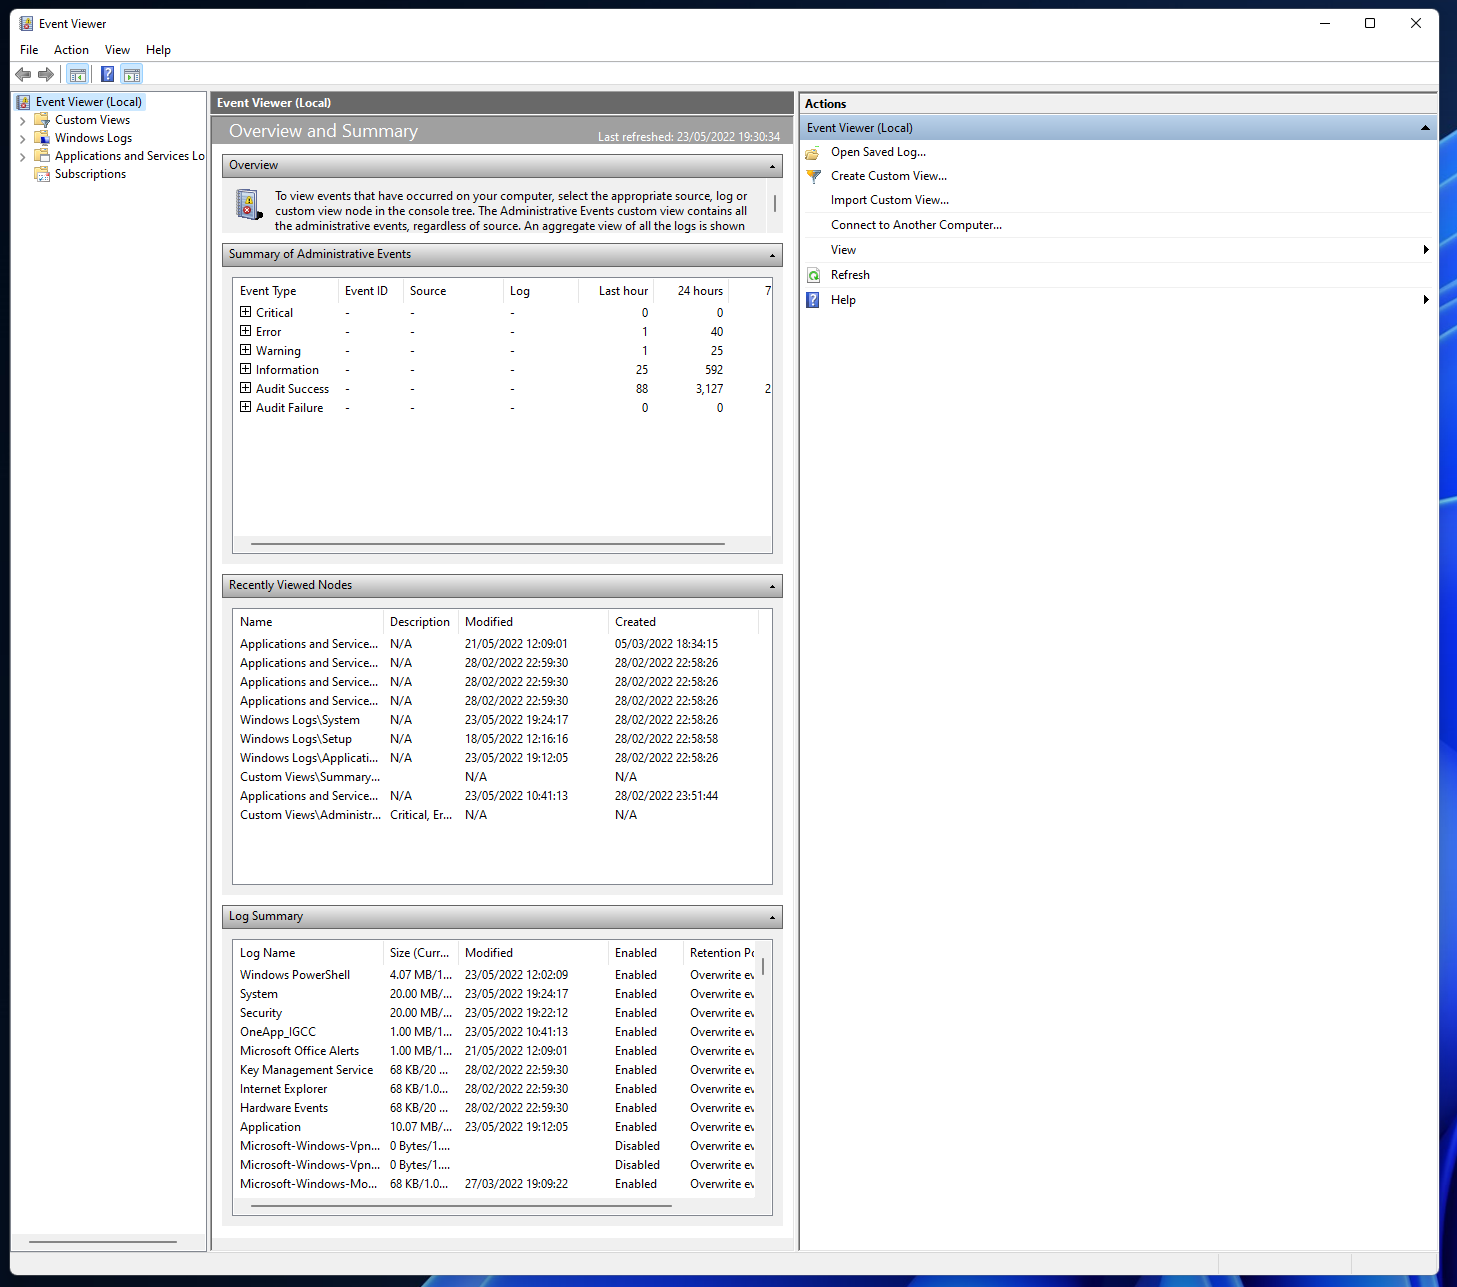Collapse the Recently Viewed Nodes section
Image resolution: width=1457 pixels, height=1287 pixels.
[x=772, y=586]
